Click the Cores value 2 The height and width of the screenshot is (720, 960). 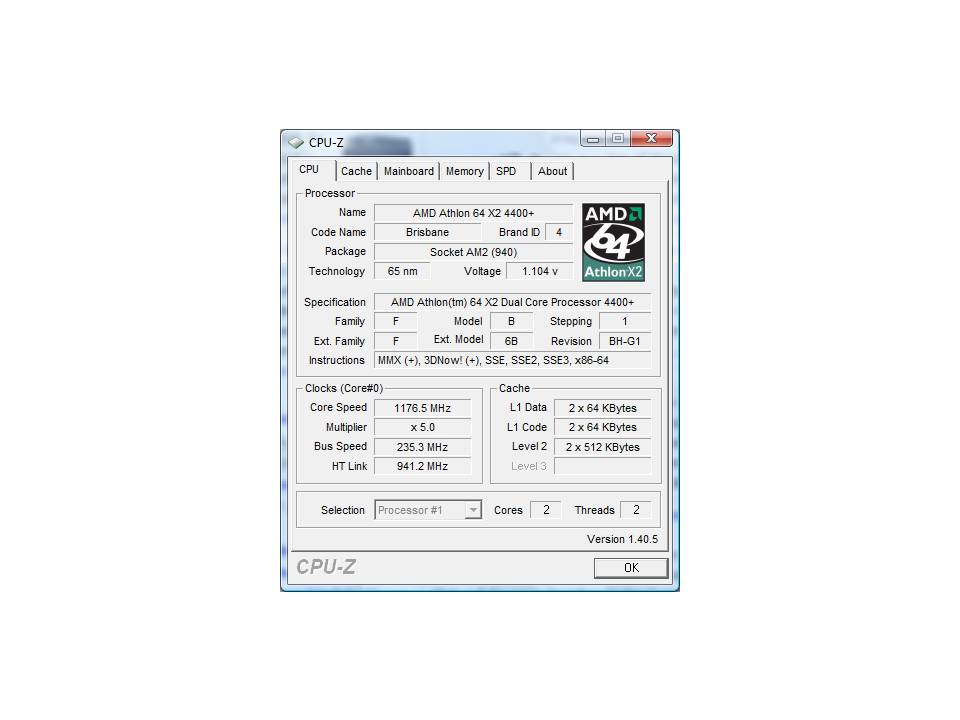pyautogui.click(x=546, y=510)
